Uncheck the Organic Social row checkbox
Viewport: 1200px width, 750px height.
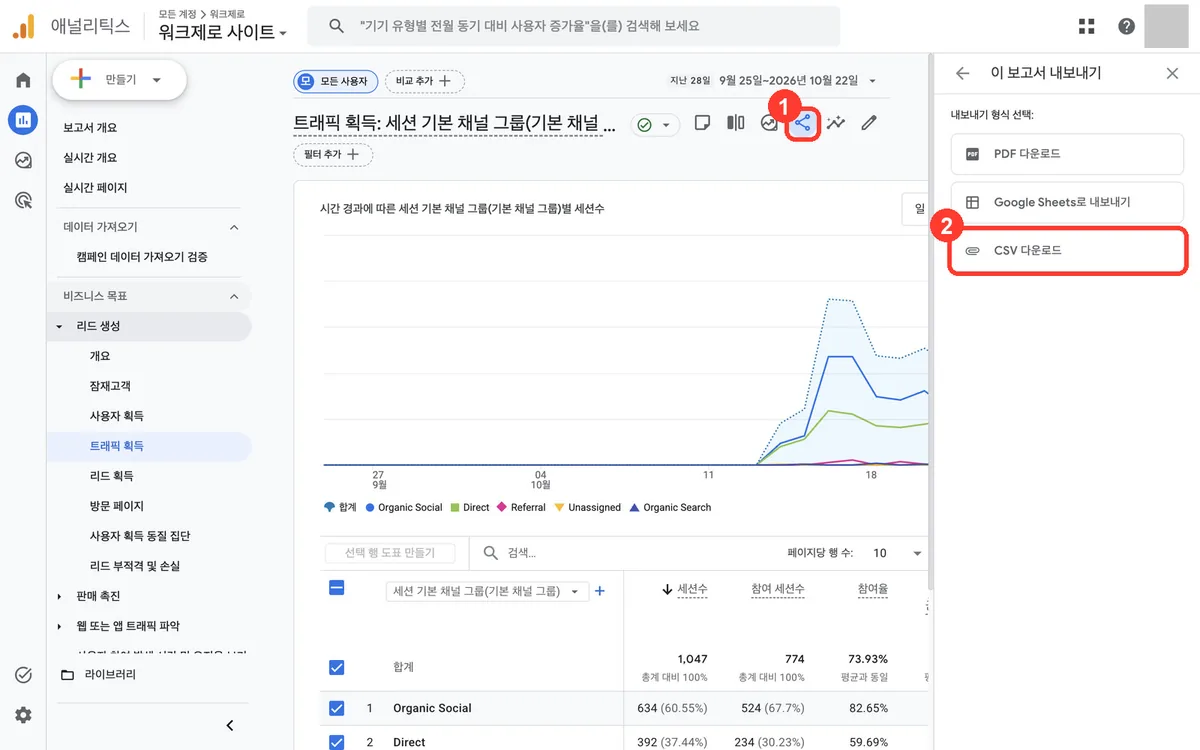pyautogui.click(x=337, y=708)
